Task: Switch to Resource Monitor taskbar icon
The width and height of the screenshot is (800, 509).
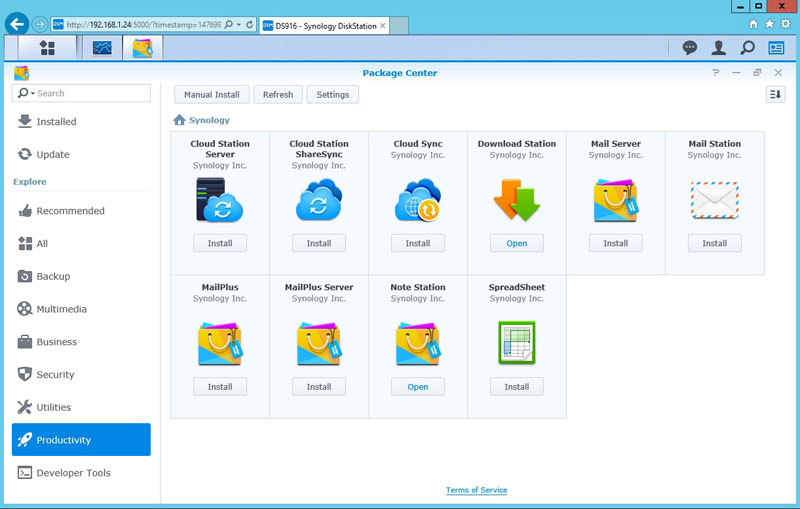Action: [102, 48]
